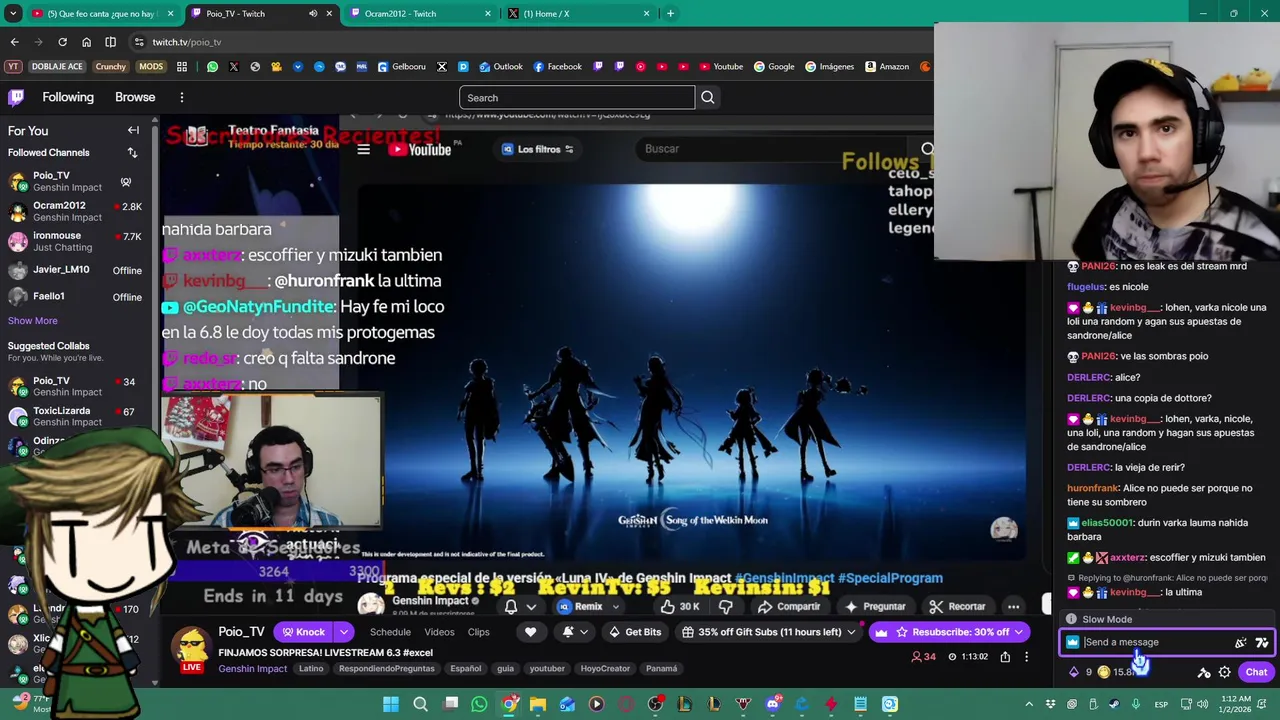Image resolution: width=1280 pixels, height=720 pixels.
Task: Open browser home page button
Action: (x=86, y=42)
